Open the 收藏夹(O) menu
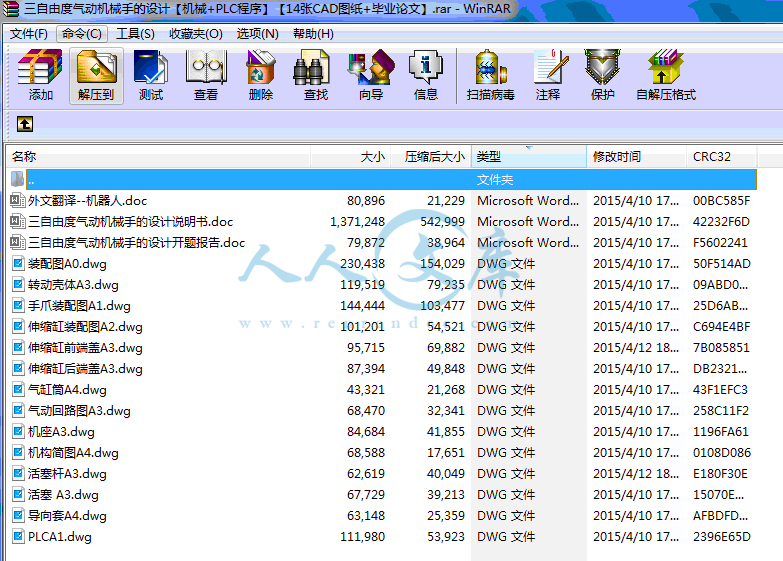The image size is (783, 561). 195,34
